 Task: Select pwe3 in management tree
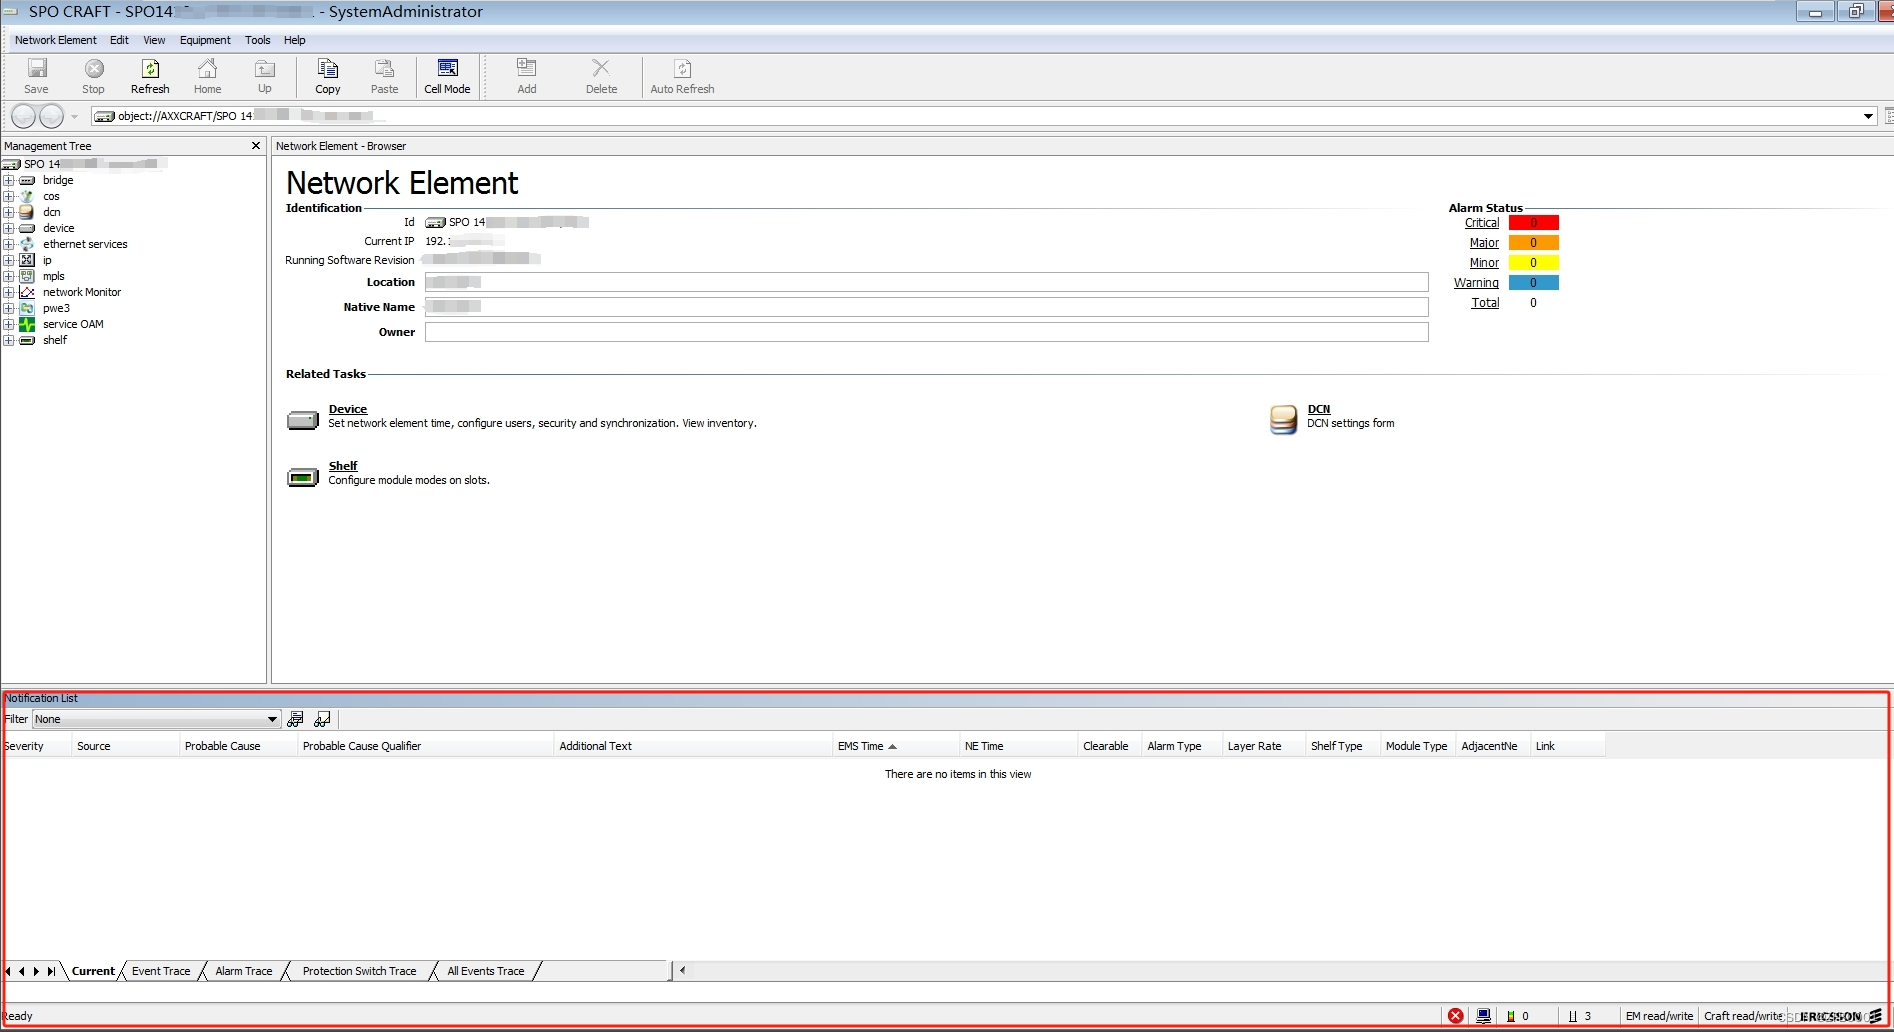[x=56, y=308]
